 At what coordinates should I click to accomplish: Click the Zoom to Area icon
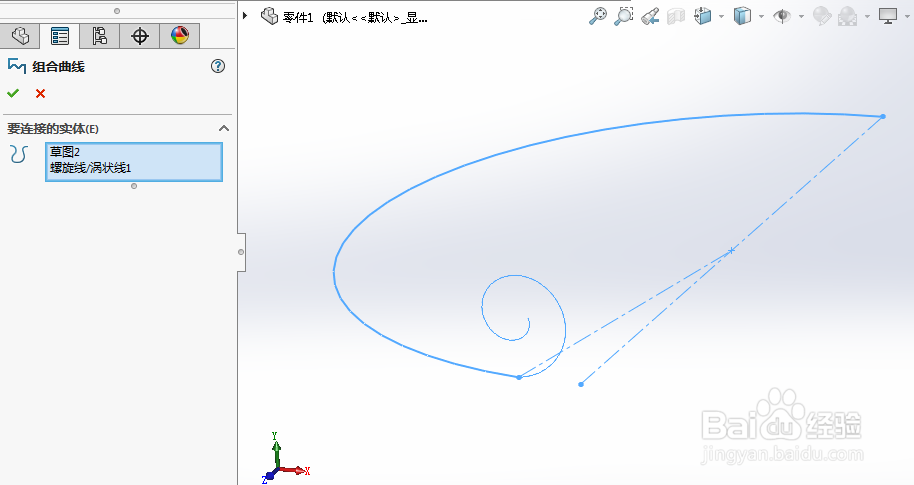point(623,16)
